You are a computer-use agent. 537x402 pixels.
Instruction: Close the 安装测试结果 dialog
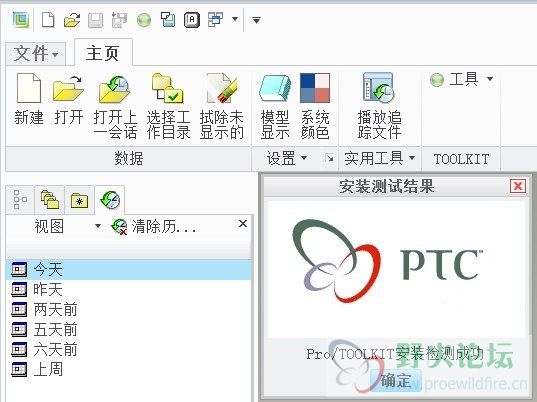pyautogui.click(x=518, y=186)
